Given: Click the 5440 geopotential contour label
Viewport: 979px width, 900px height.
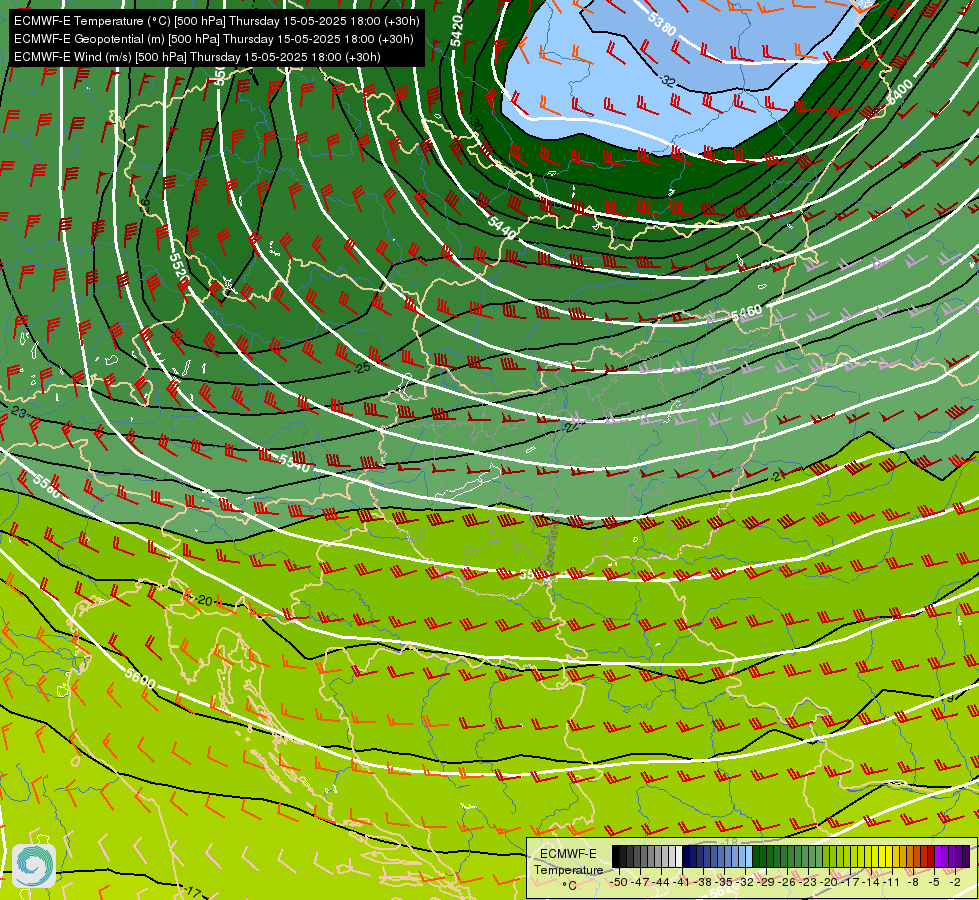Looking at the screenshot, I should (x=502, y=228).
